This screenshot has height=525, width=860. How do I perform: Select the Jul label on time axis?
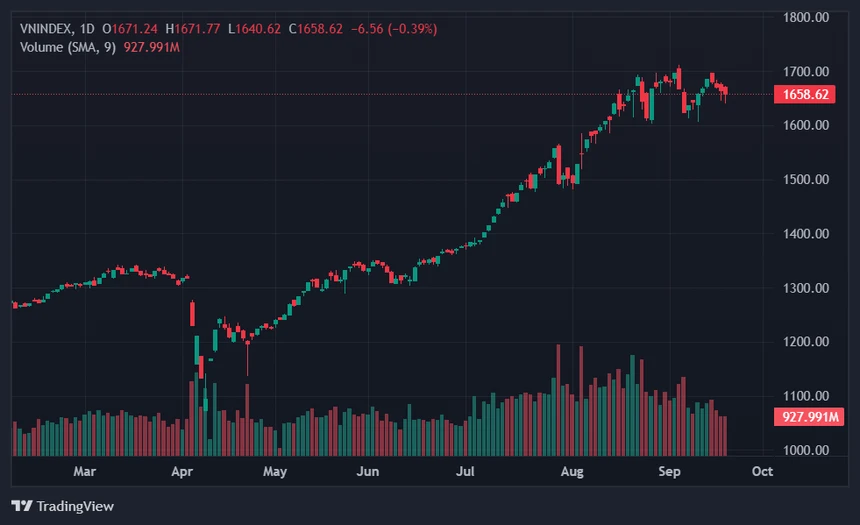[465, 471]
